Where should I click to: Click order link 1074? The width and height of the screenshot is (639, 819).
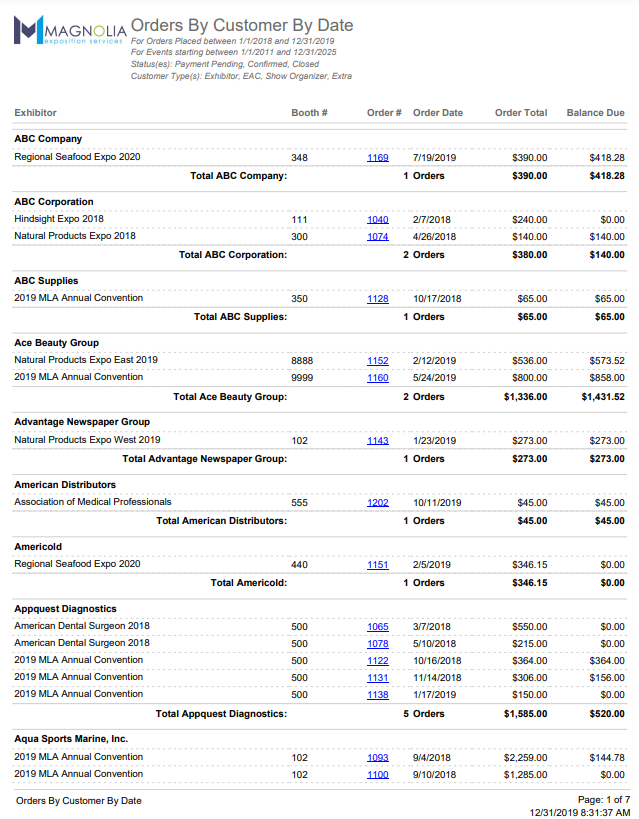[x=377, y=237]
